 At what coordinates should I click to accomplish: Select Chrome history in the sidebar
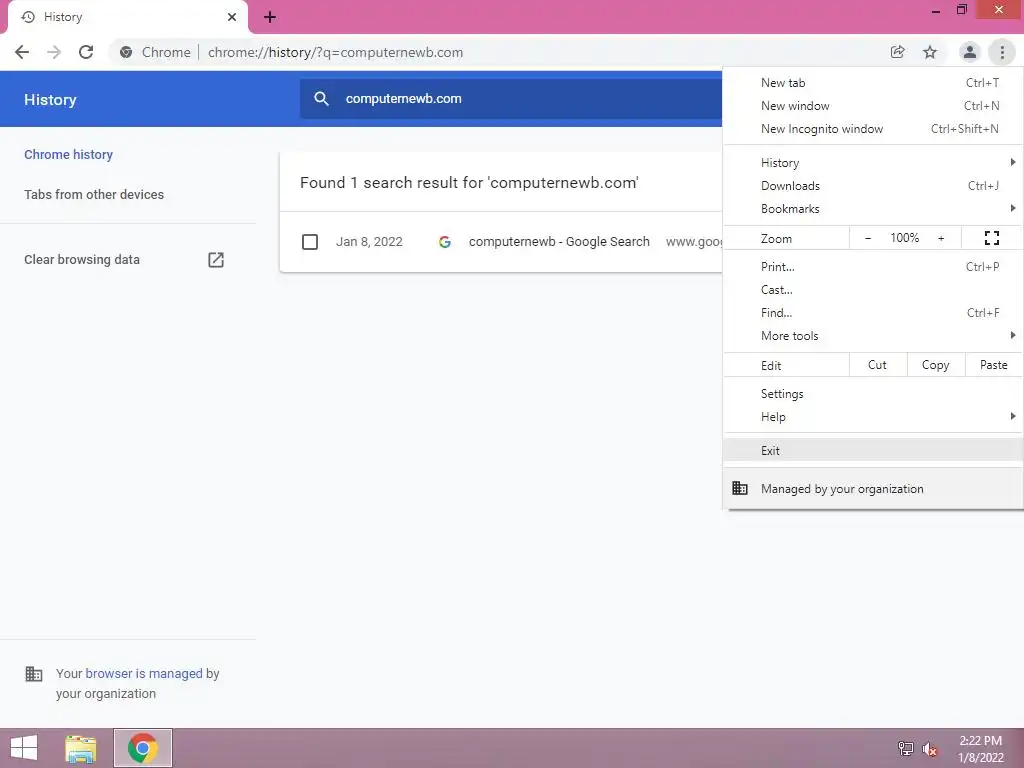(x=69, y=155)
